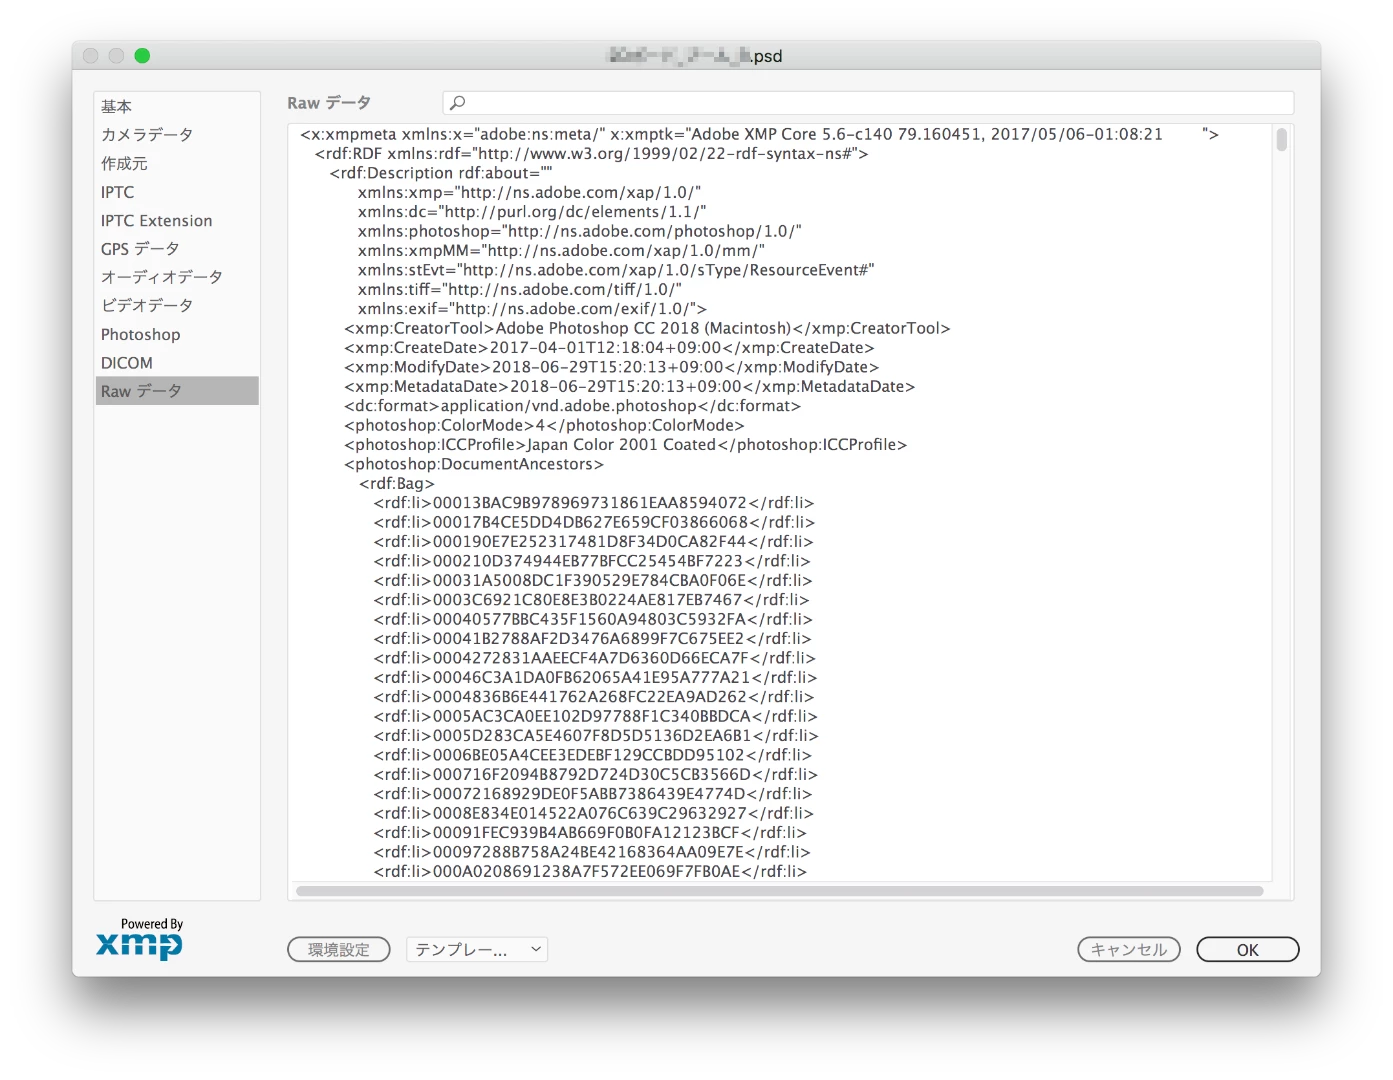
Task: Click the xmlns:stEvt ResourceEvent namespace line
Action: (x=616, y=270)
